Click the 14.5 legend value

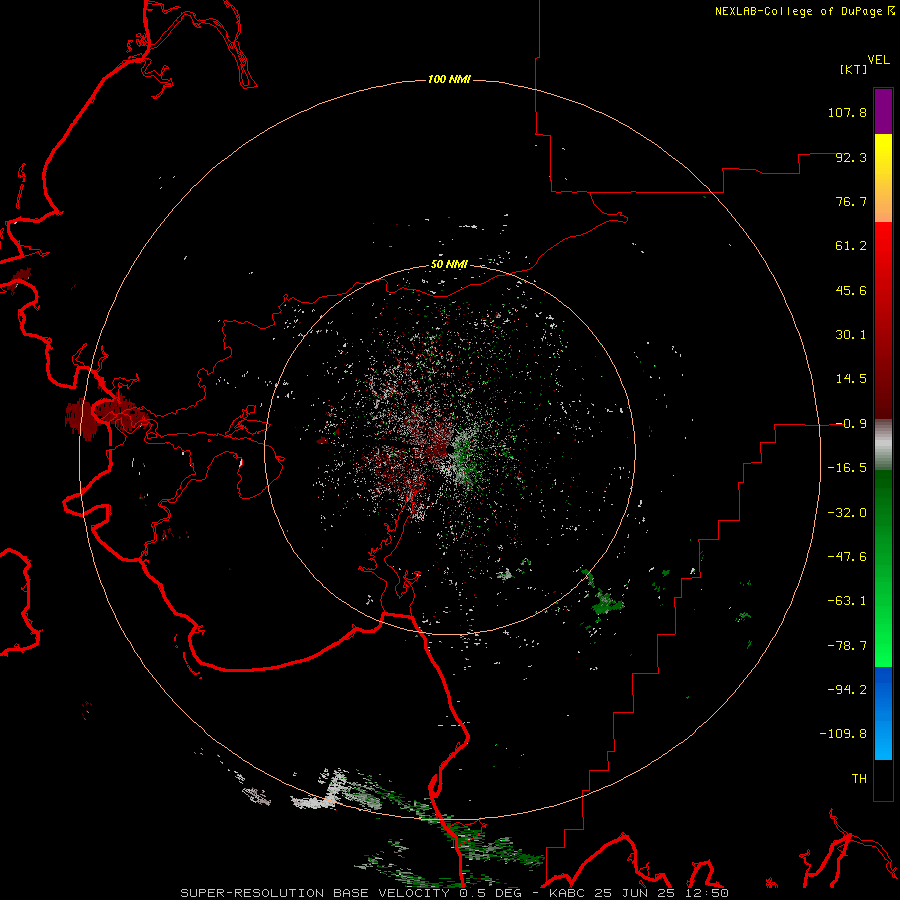click(851, 379)
